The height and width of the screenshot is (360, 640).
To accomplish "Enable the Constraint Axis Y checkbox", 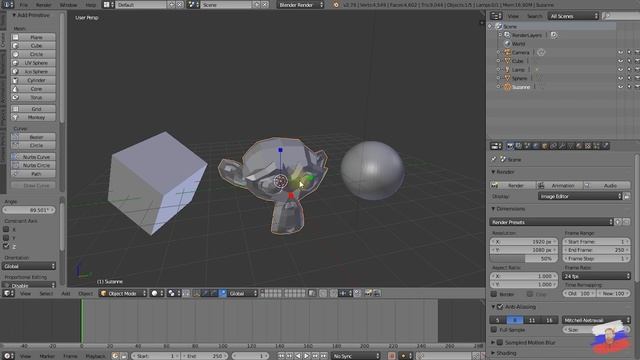I will (x=6, y=238).
